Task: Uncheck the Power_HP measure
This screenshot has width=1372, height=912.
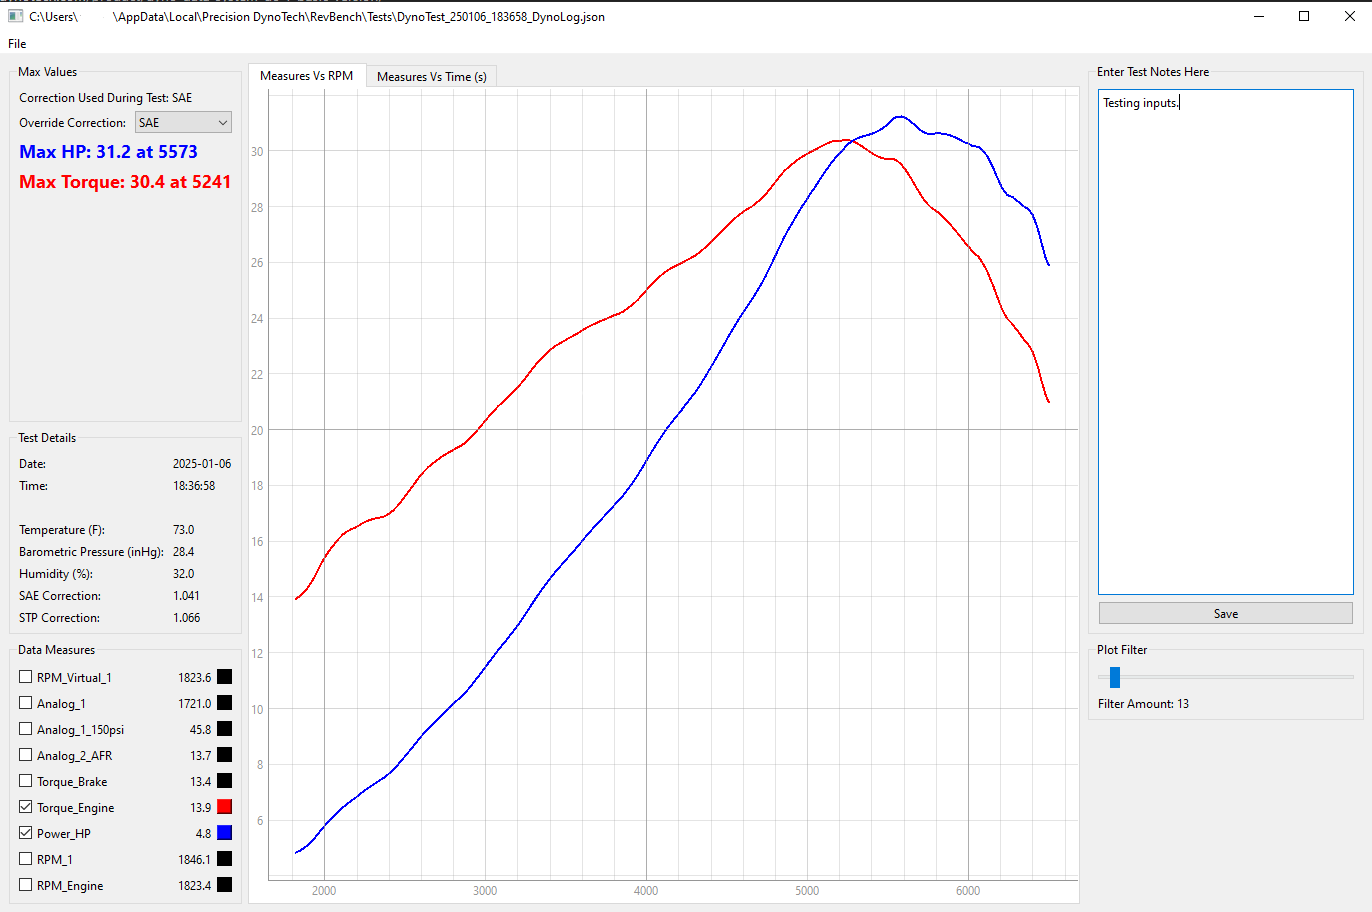Action: (26, 833)
